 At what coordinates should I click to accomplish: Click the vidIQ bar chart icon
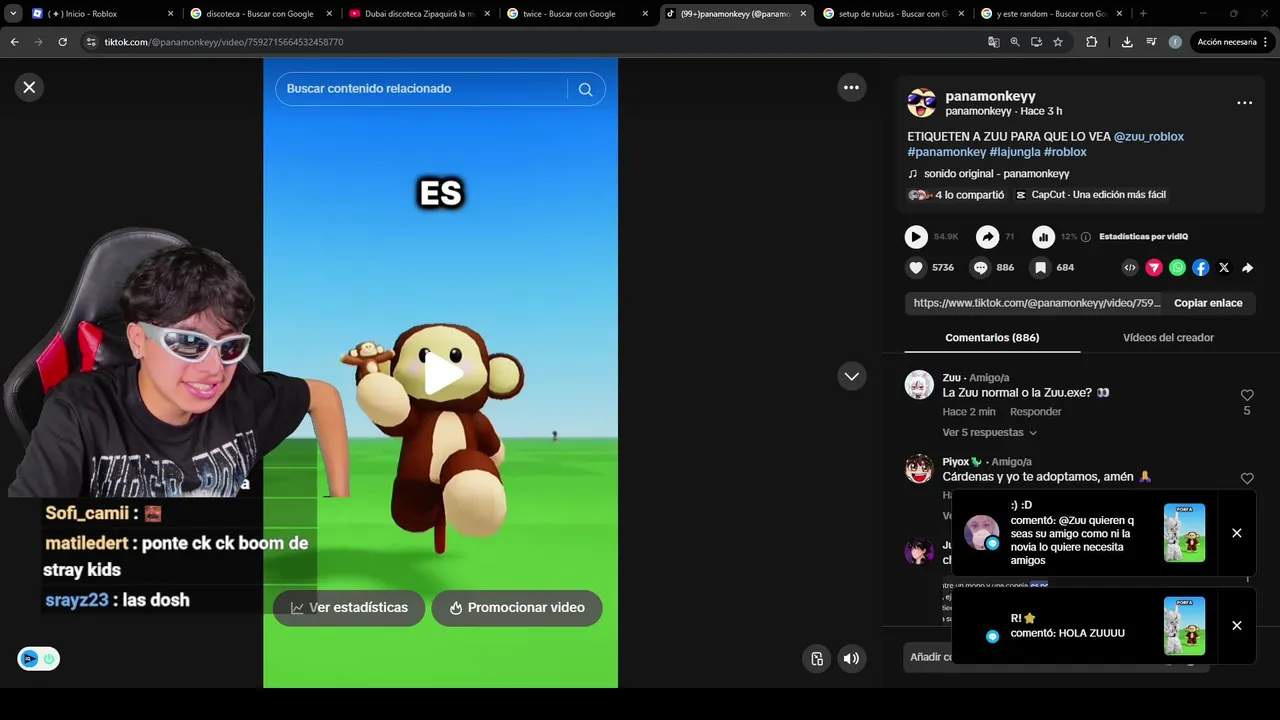1043,237
